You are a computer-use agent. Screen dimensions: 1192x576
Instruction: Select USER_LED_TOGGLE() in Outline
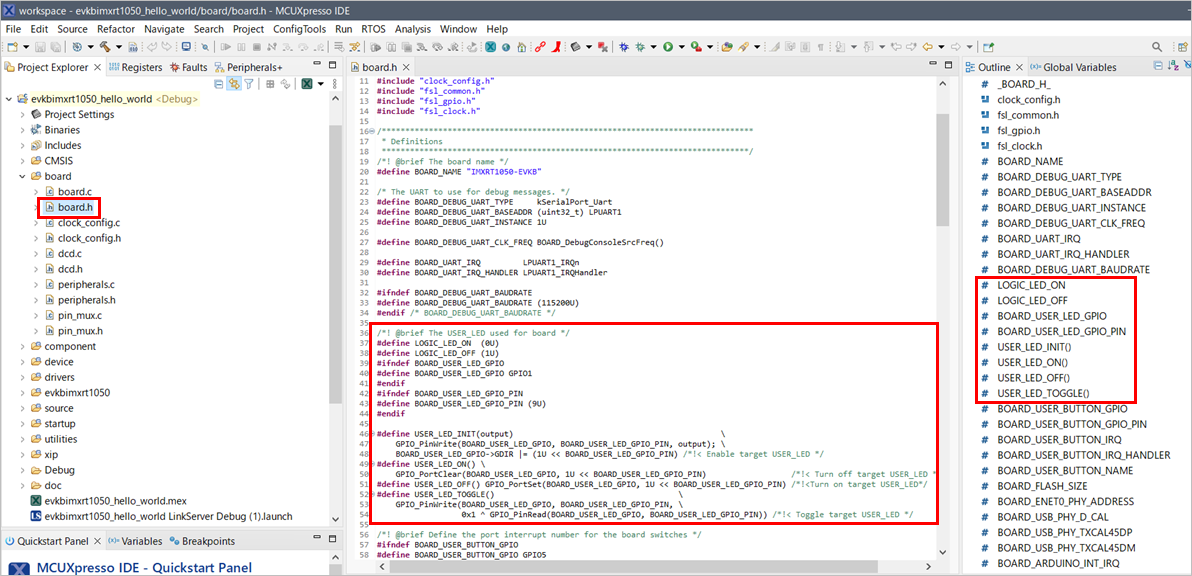(x=1043, y=393)
